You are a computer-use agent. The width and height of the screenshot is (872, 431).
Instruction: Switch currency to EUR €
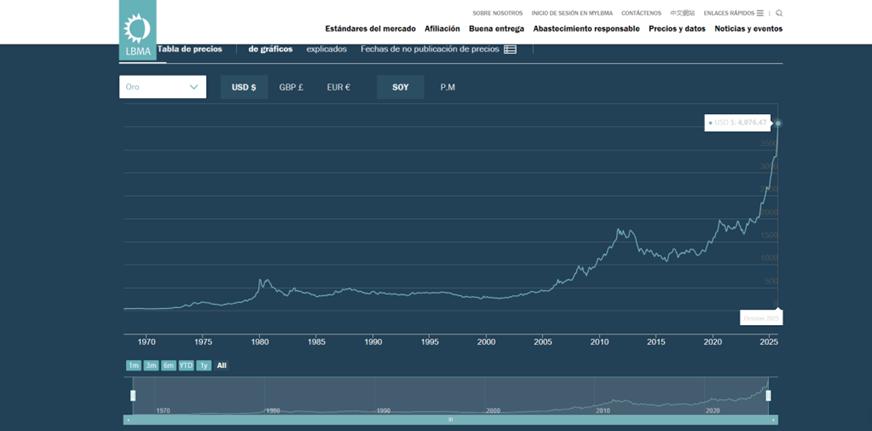[x=338, y=87]
